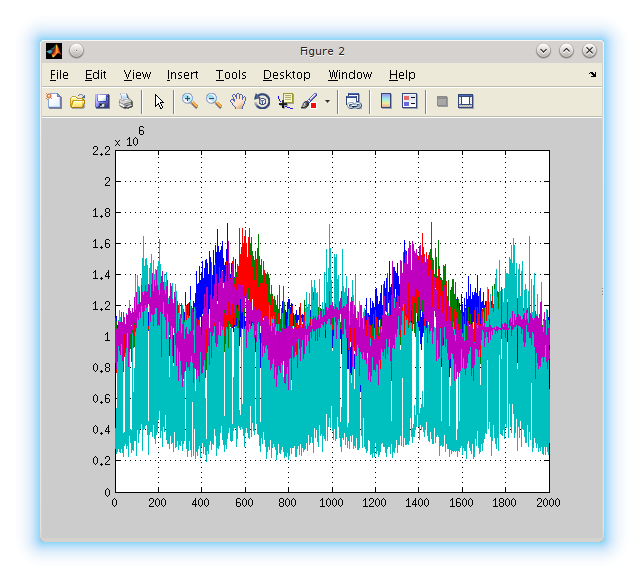The height and width of the screenshot is (582, 644).
Task: Insert a colorbar via toolbar icon
Action: (386, 101)
